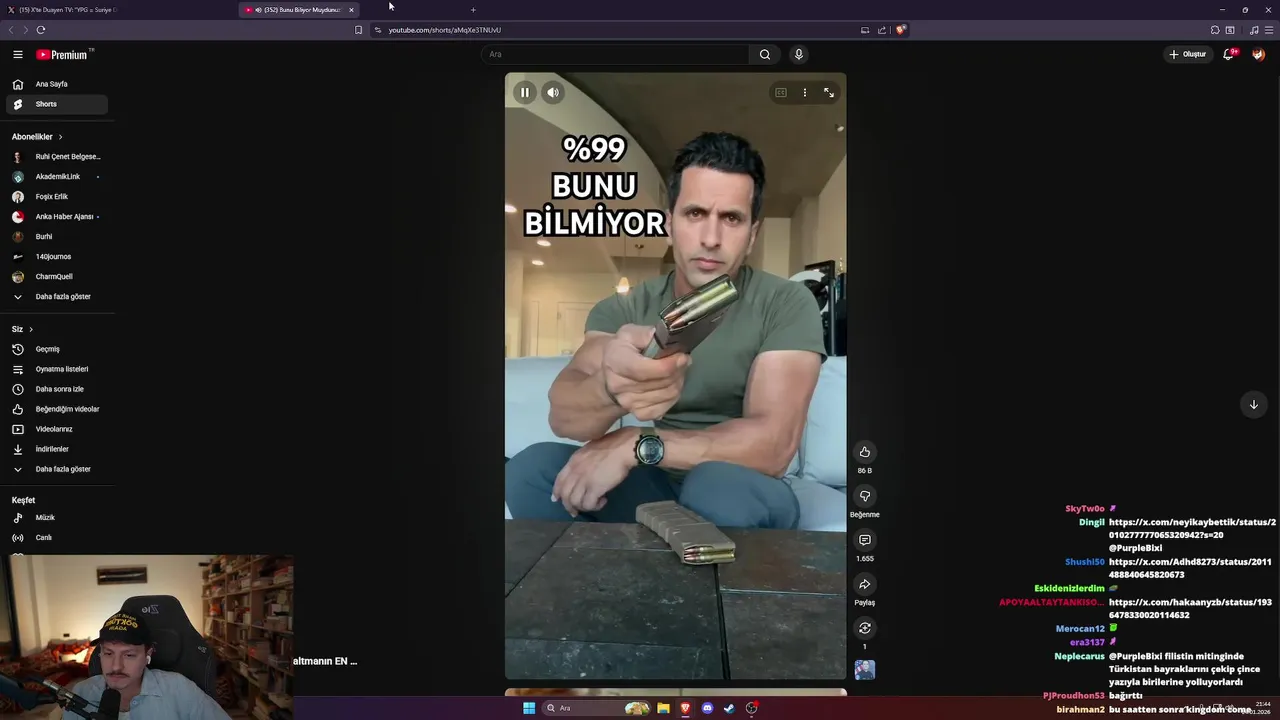Open Ruhi Çenet Belgeselleri subscription
Screen dimensions: 1280x720
click(57, 157)
